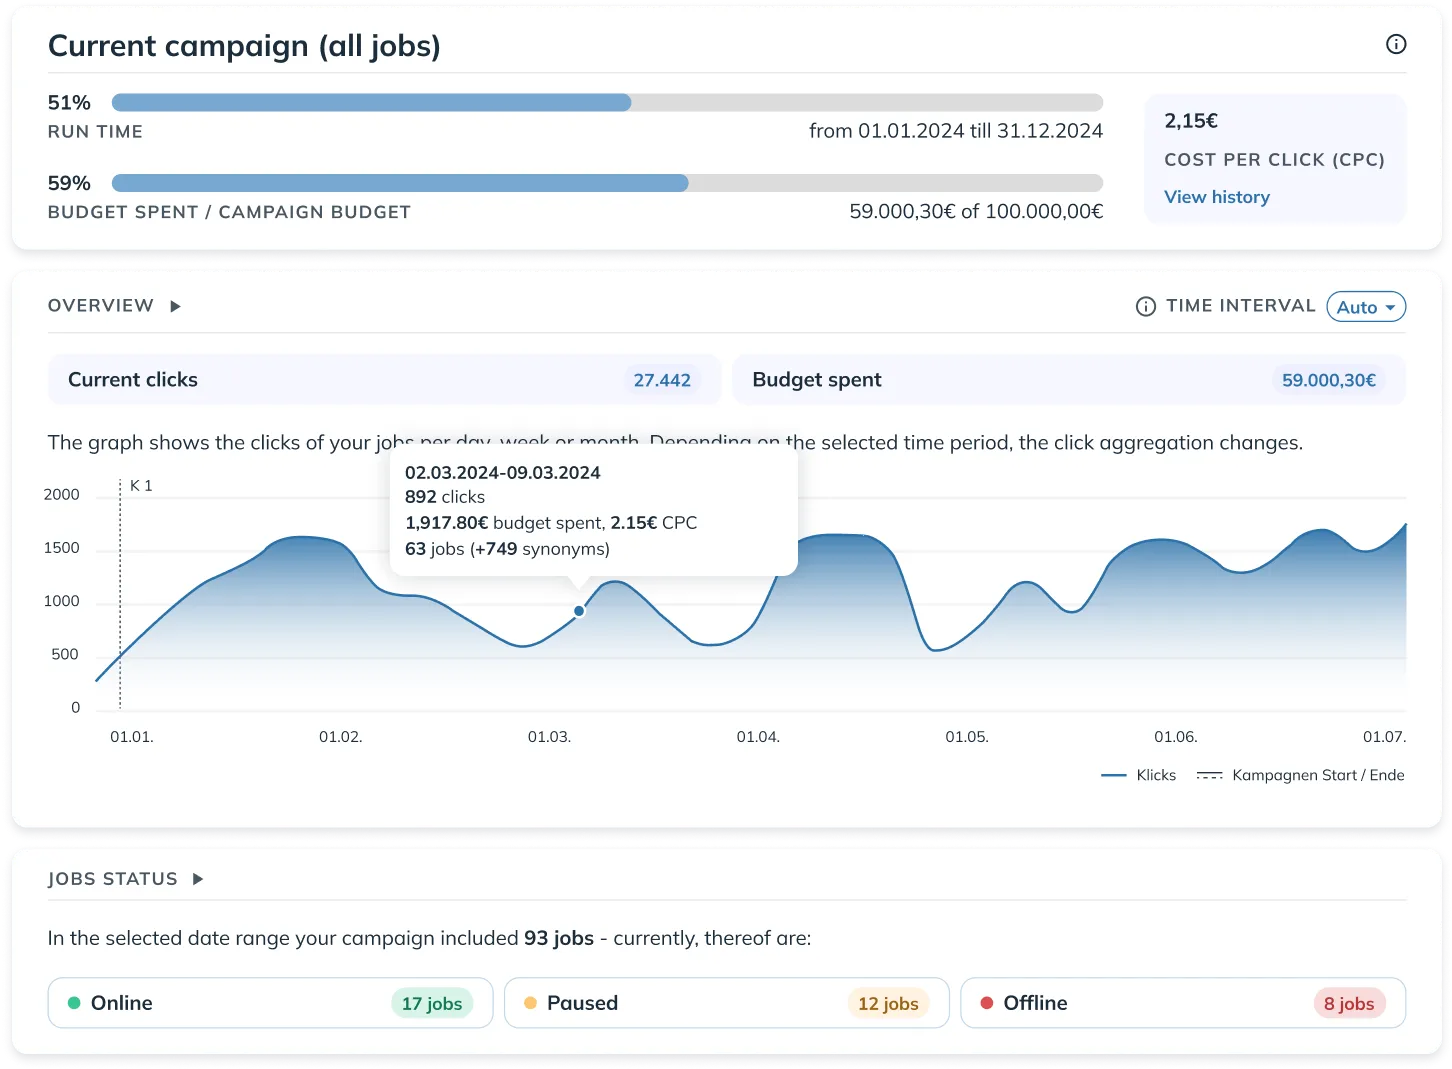Click the Run Time progress bar
The image size is (1452, 1069).
click(607, 103)
